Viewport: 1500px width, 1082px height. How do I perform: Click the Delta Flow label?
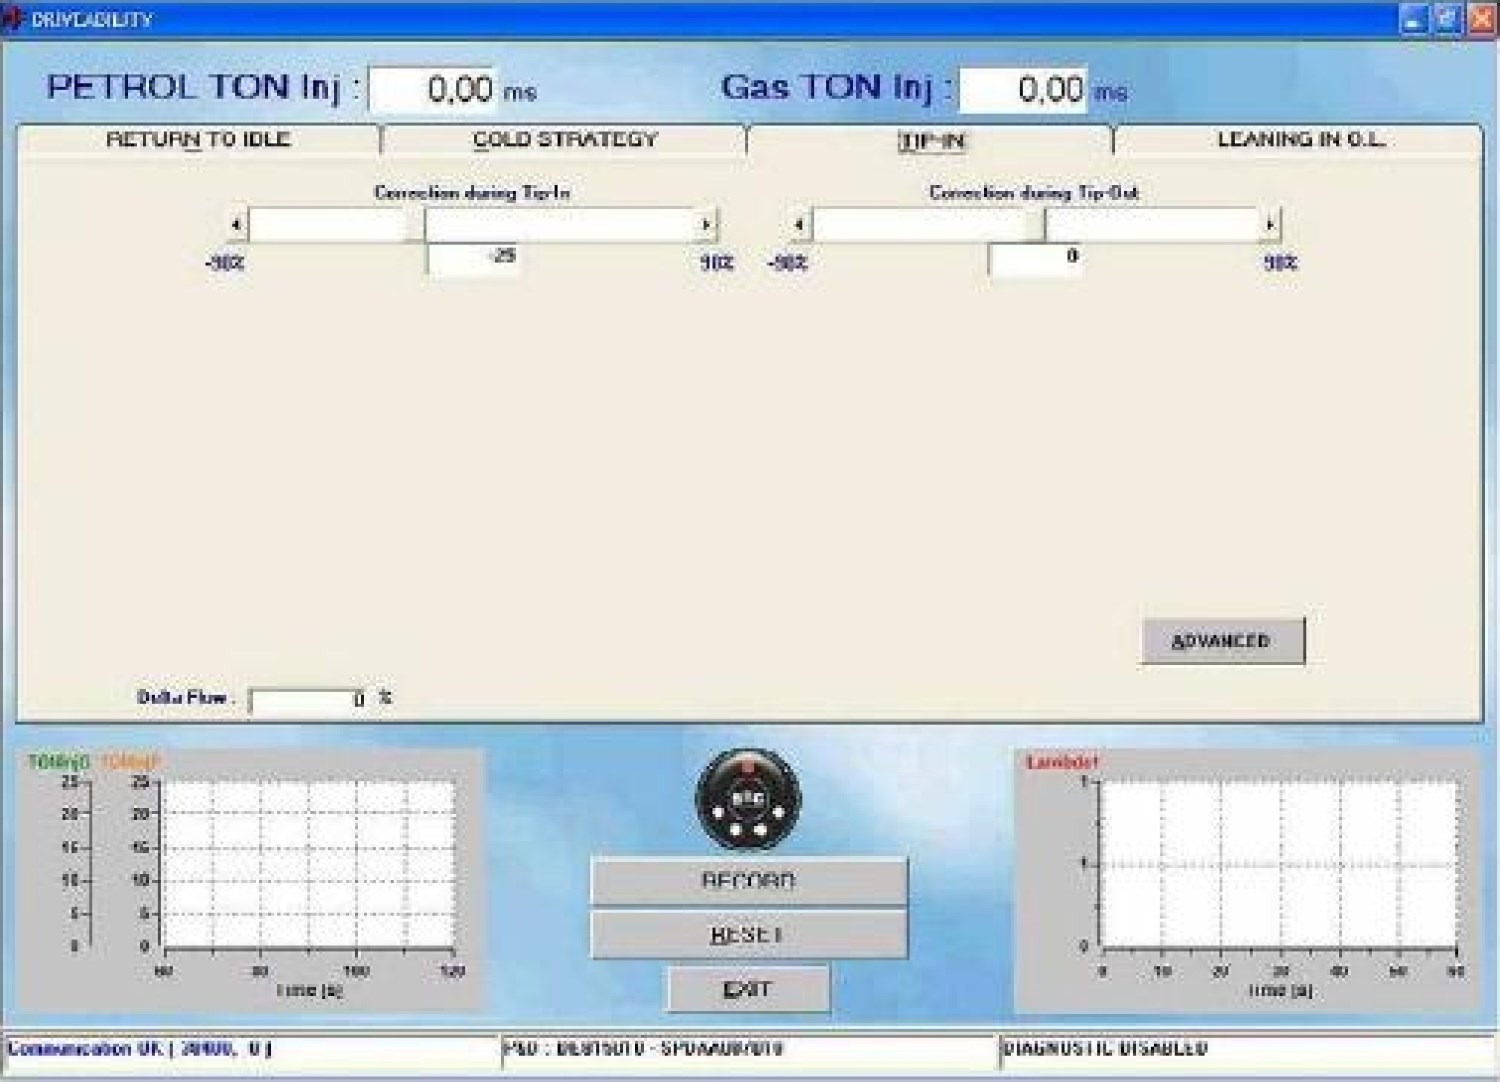[184, 697]
